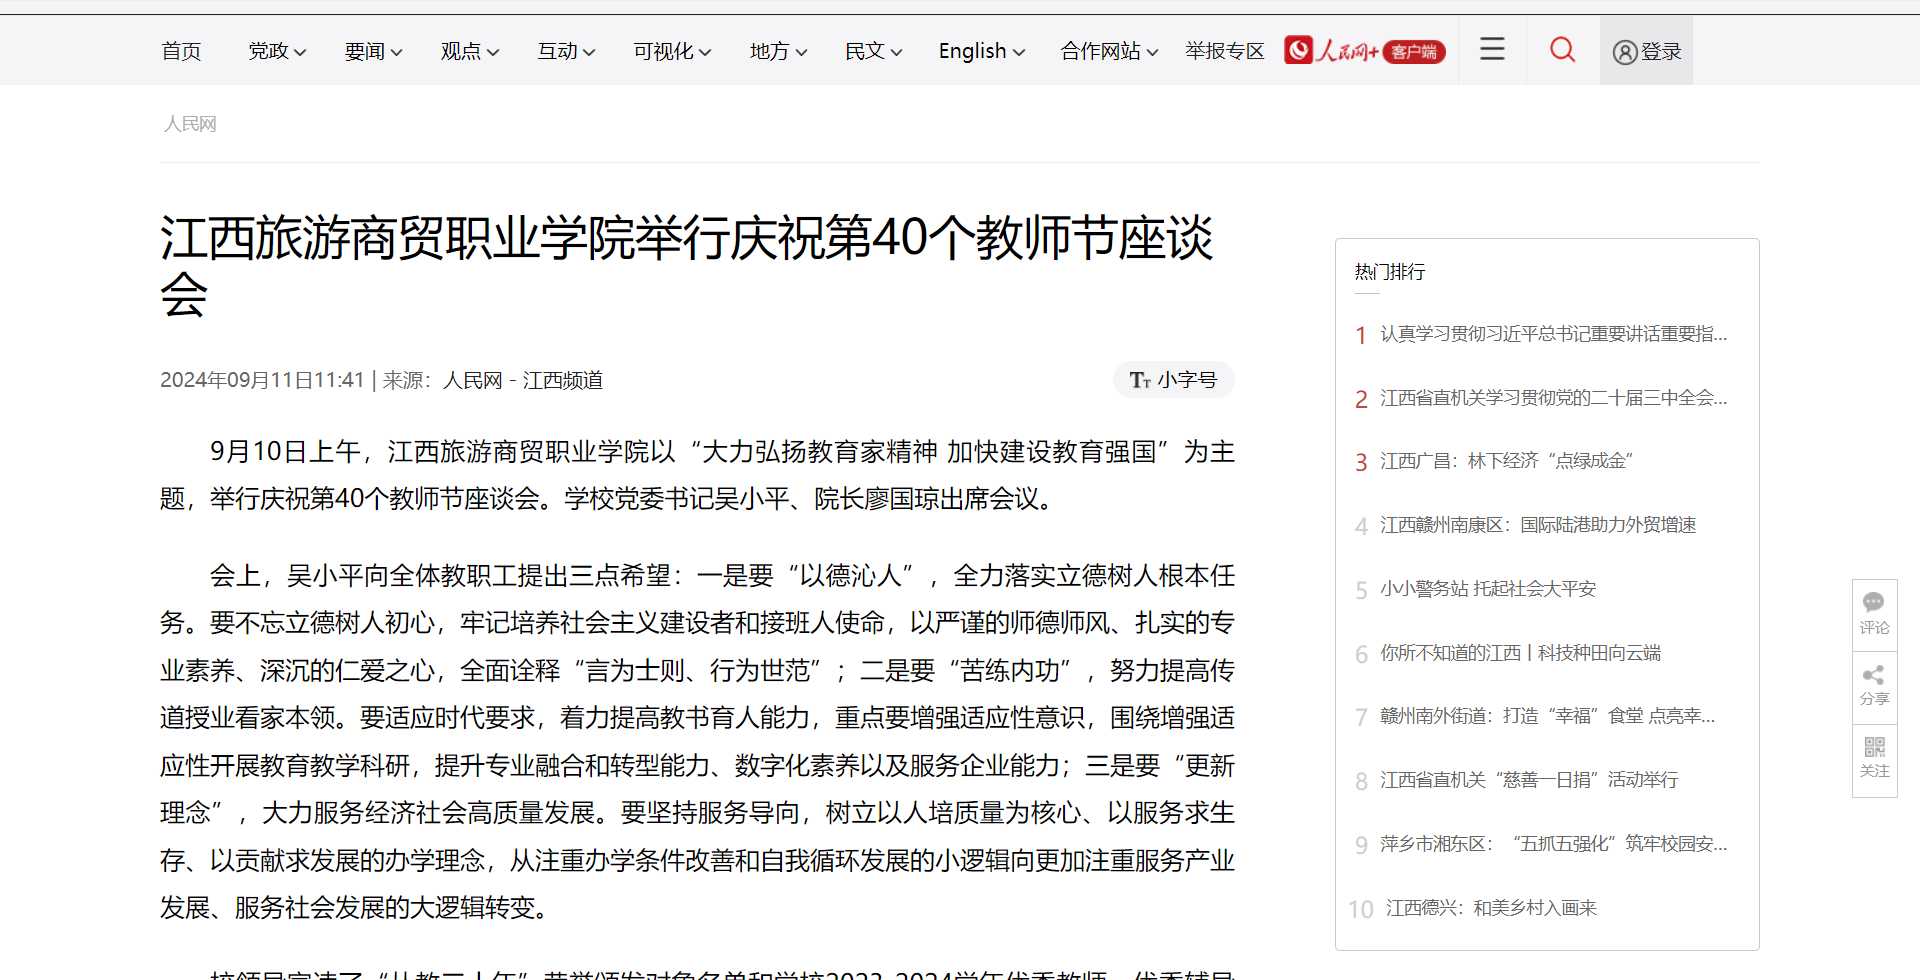Viewport: 1920px width, 980px height.
Task: Click the 分享 share icon
Action: tap(1874, 676)
